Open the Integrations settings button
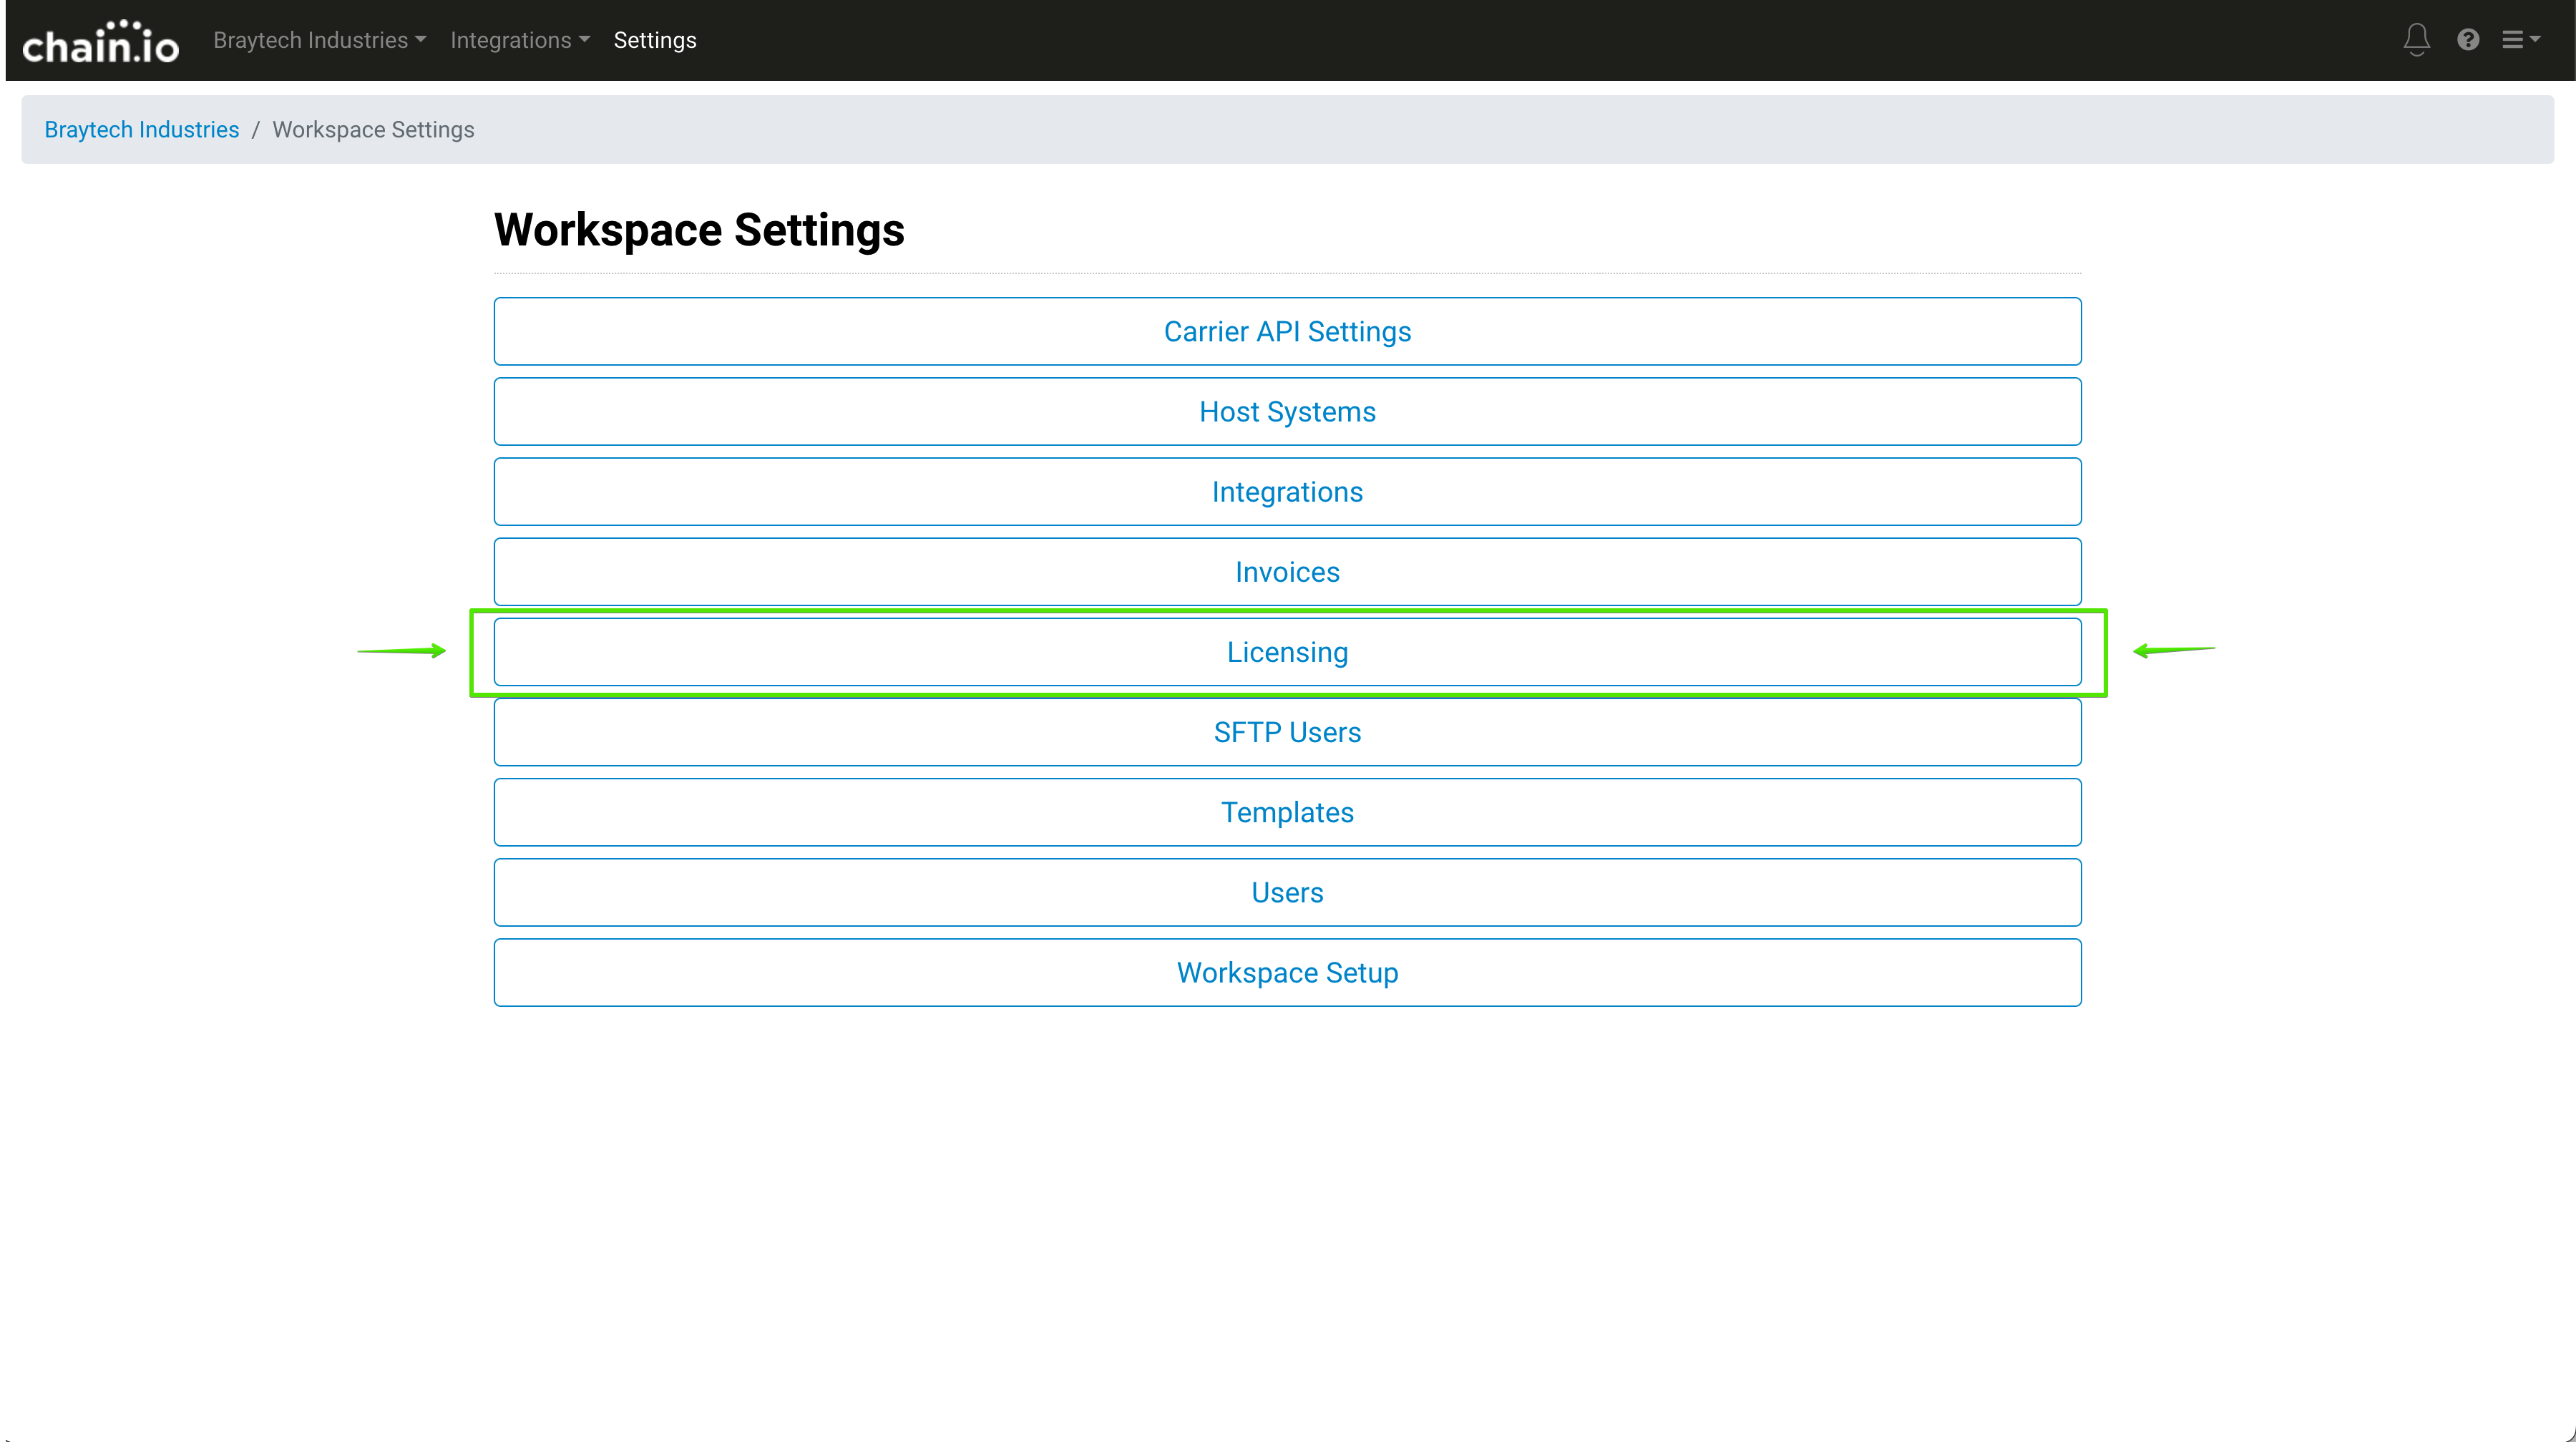 pos(1287,492)
